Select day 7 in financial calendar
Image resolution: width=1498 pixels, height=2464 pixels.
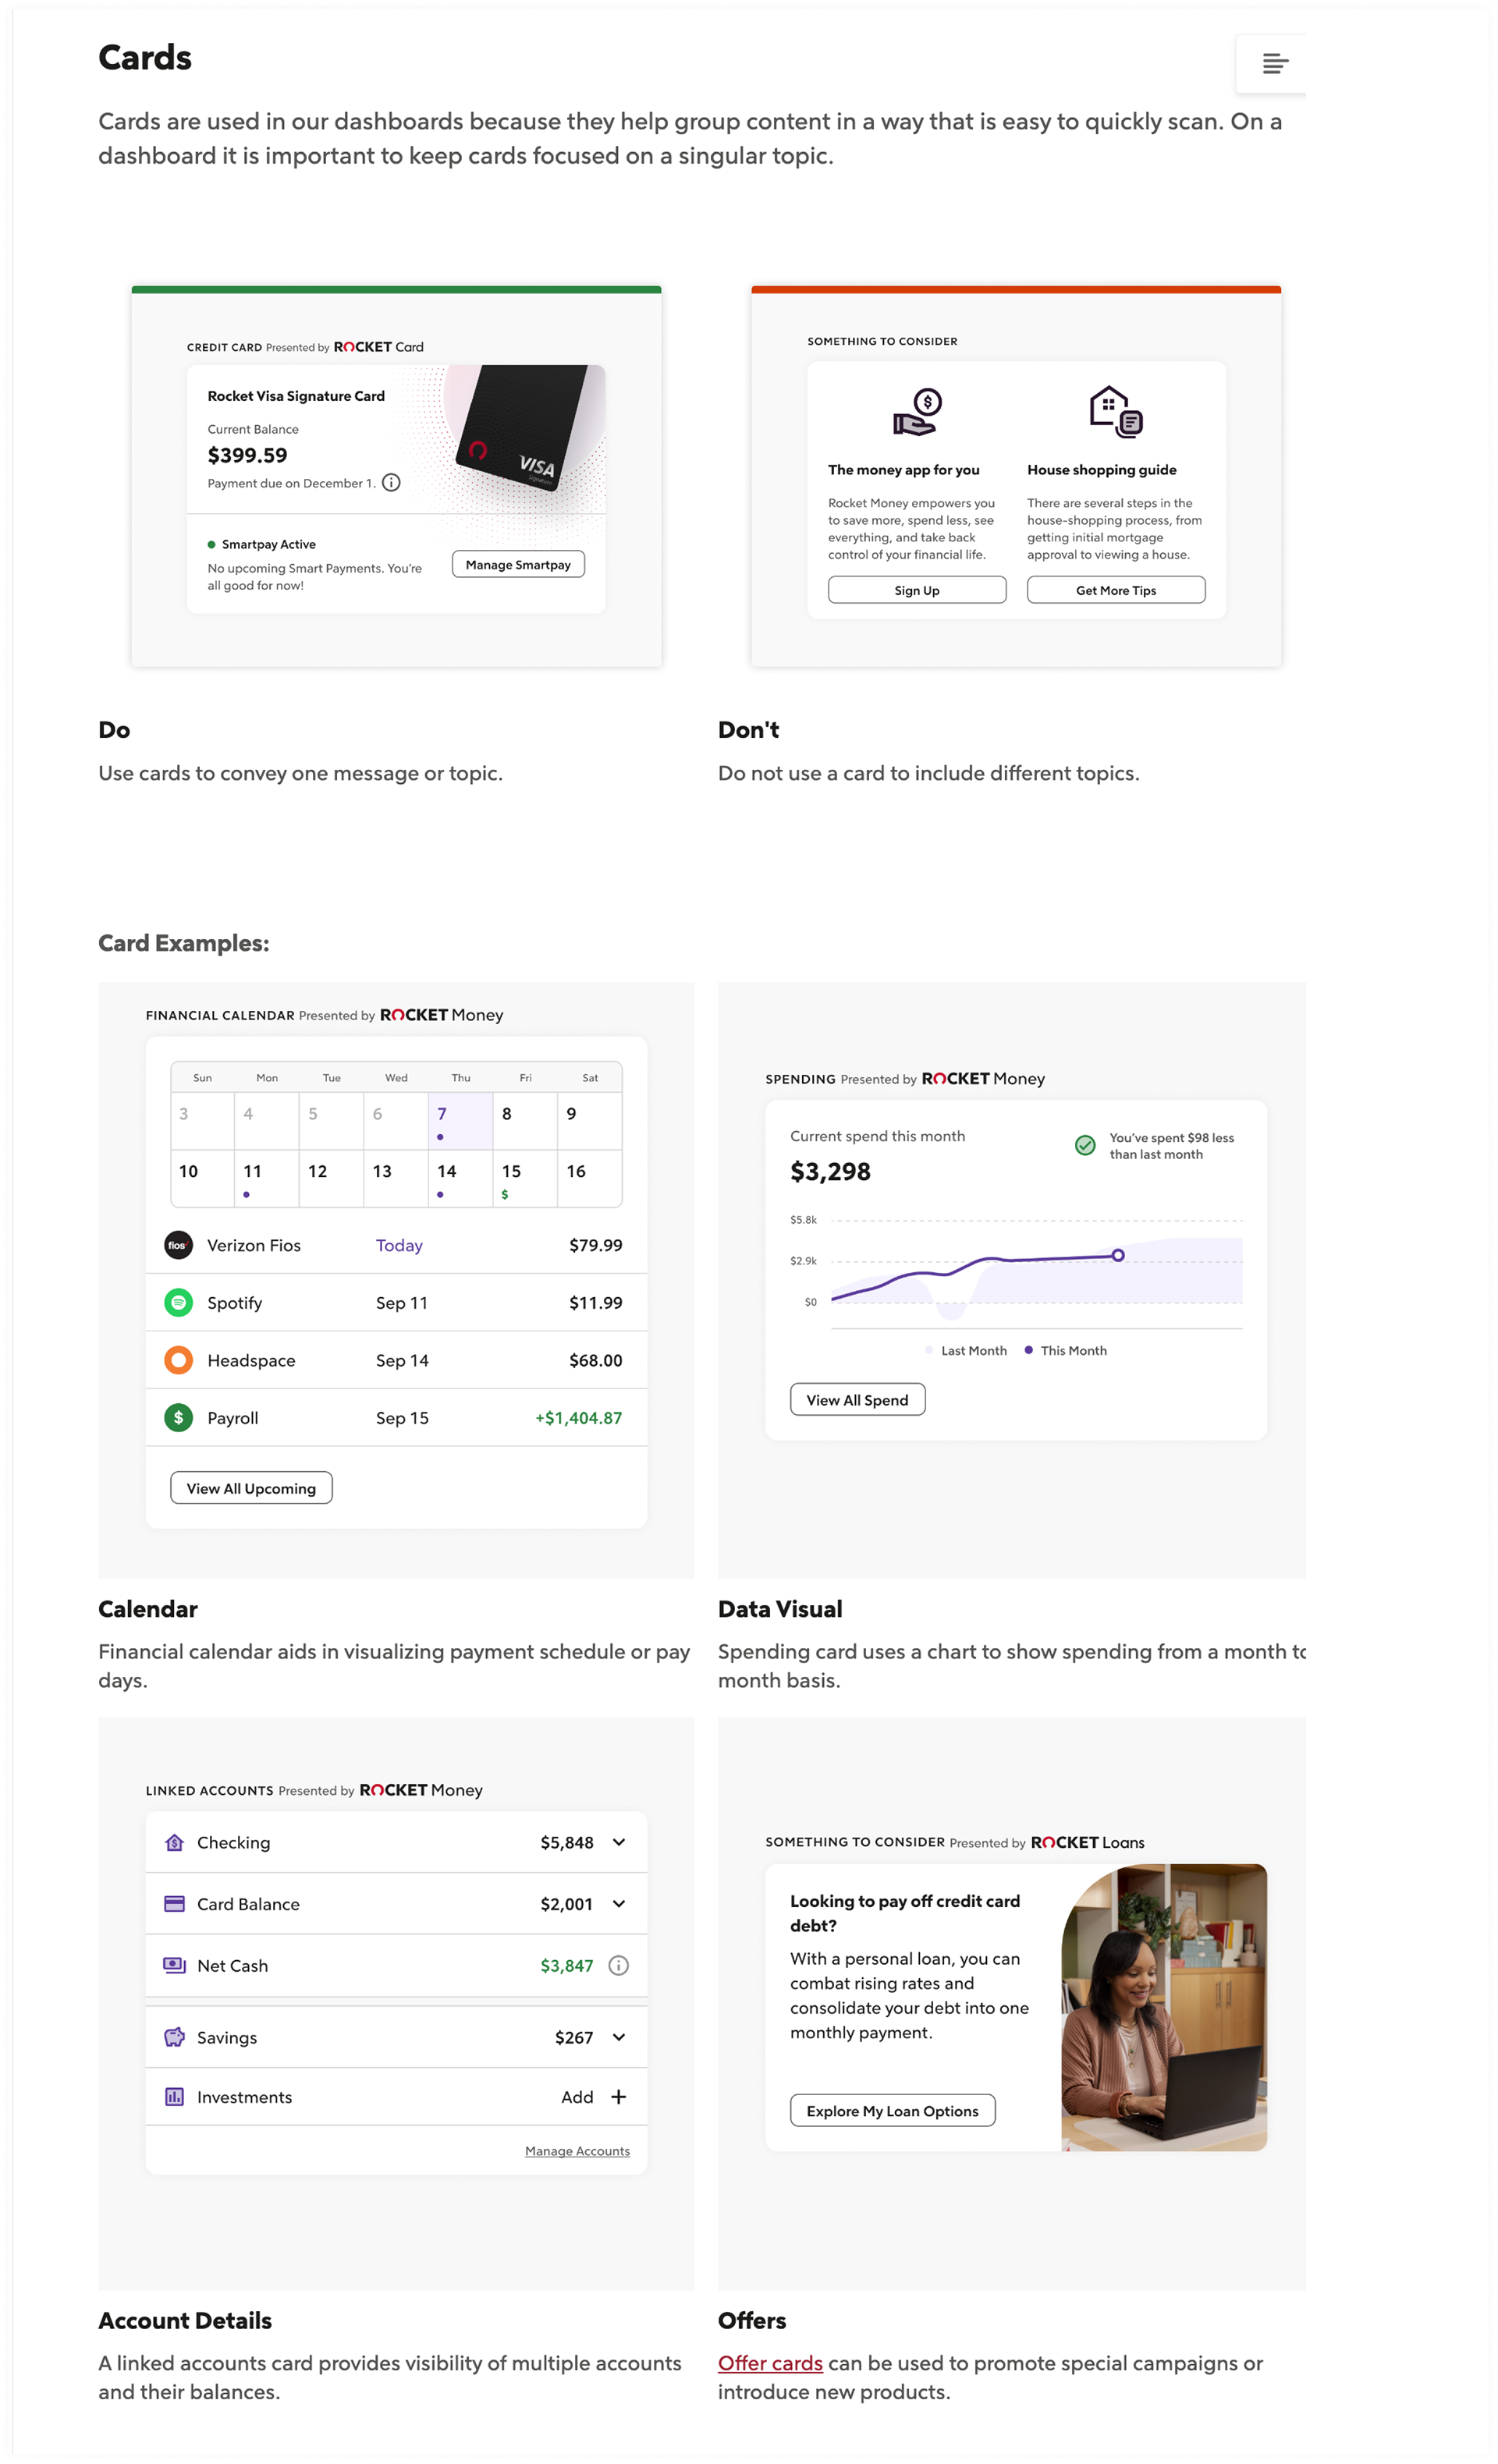tap(460, 1120)
